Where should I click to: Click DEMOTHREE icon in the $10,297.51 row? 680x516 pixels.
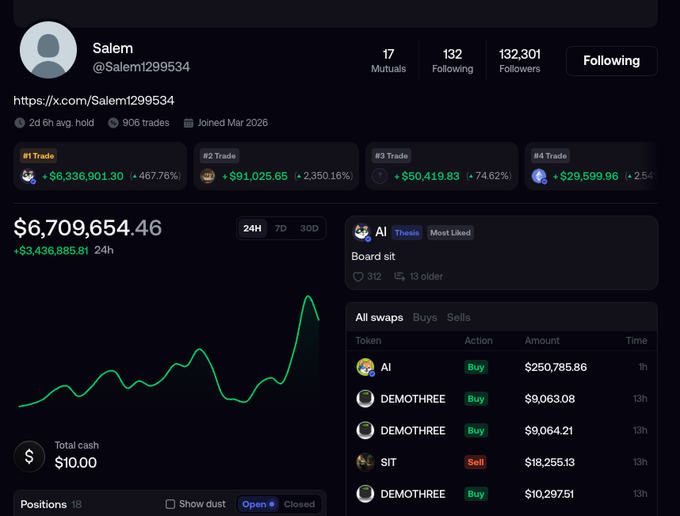pos(365,494)
